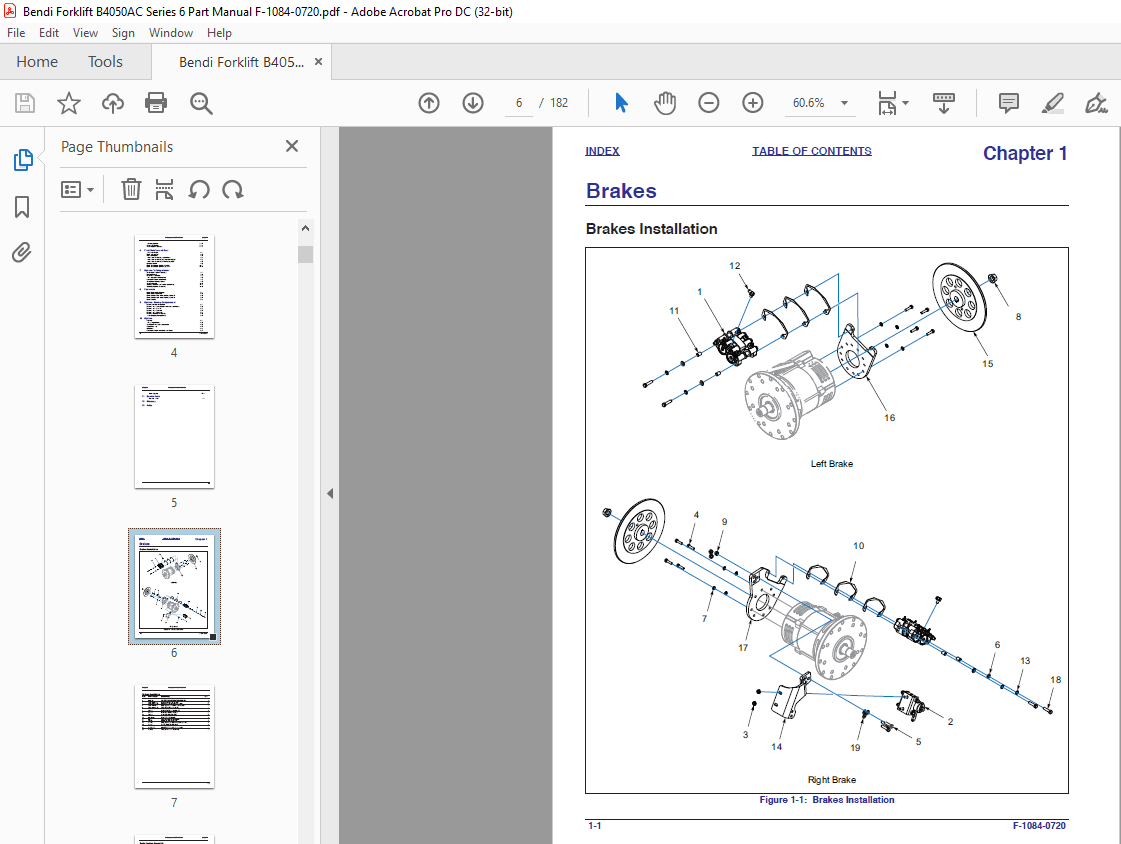The image size is (1121, 844).
Task: Choose the Selection arrow tool
Action: (621, 103)
